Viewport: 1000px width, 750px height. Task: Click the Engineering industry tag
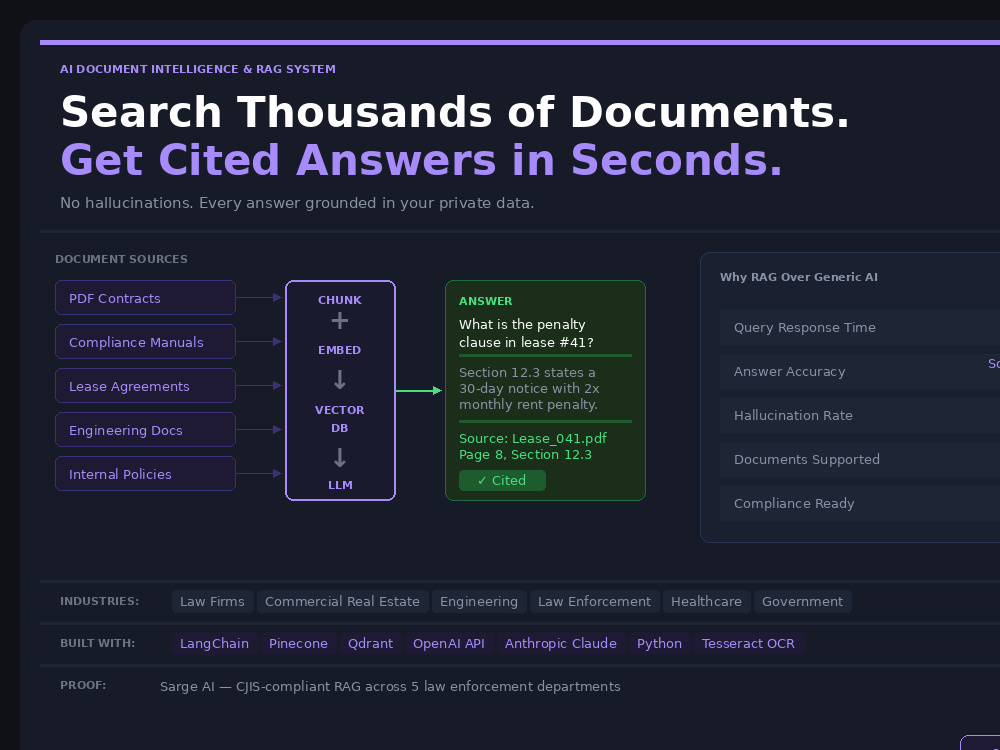coord(479,601)
